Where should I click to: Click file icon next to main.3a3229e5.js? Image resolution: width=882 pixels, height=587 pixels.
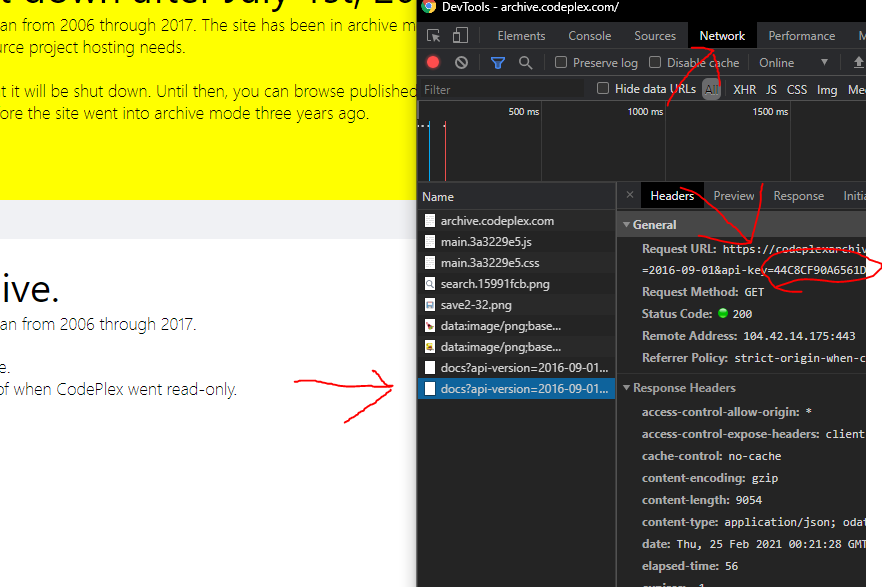pyautogui.click(x=430, y=242)
